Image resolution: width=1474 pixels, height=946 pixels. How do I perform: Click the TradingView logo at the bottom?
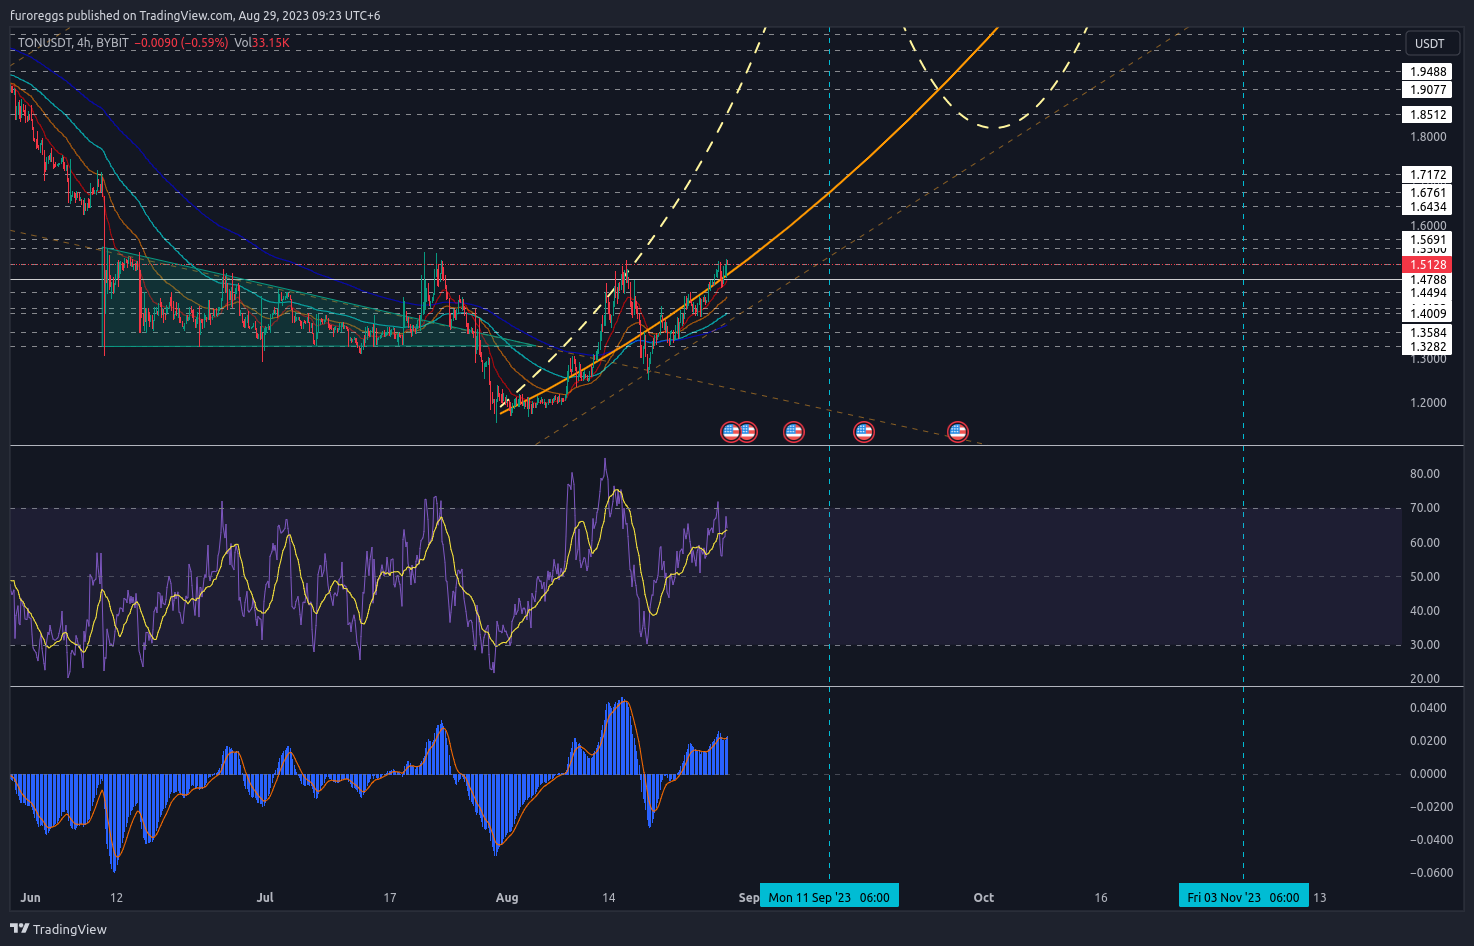coord(58,929)
